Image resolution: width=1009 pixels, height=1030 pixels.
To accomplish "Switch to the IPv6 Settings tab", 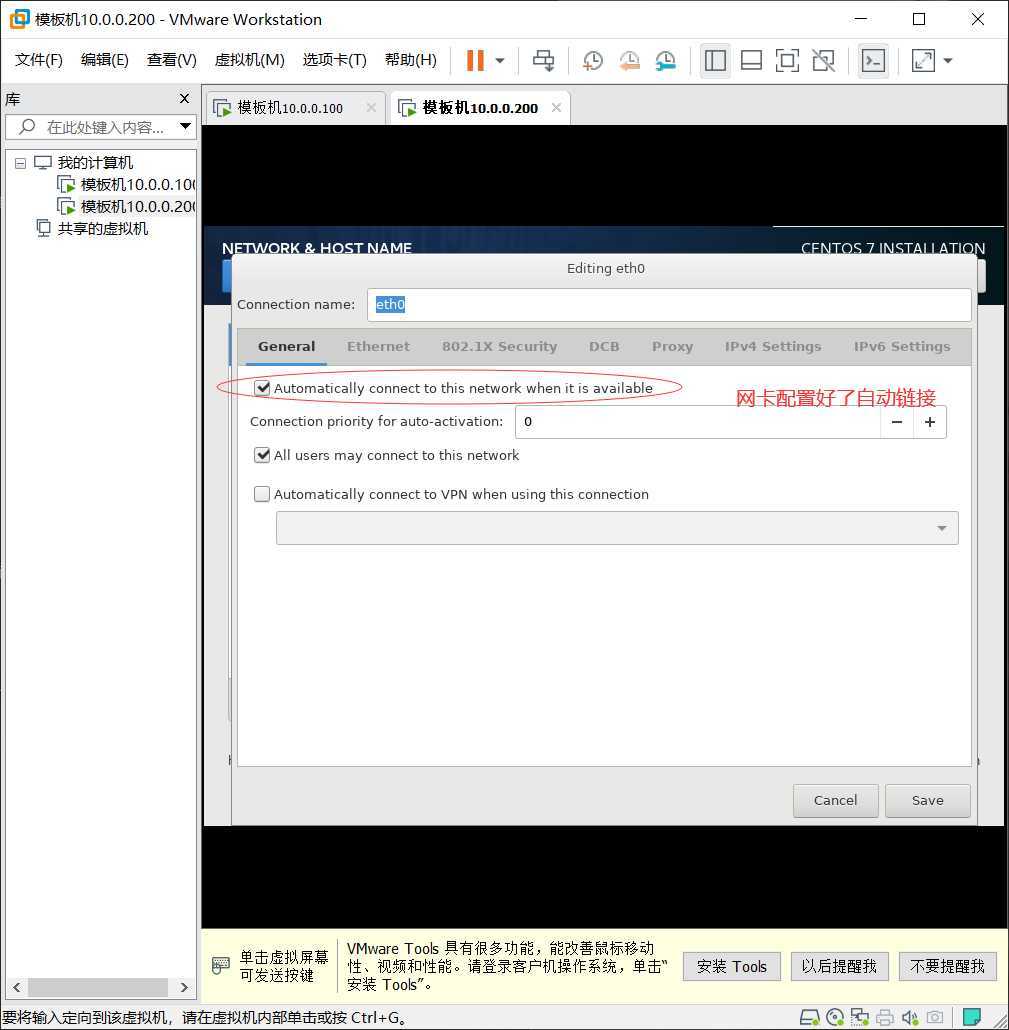I will point(902,346).
